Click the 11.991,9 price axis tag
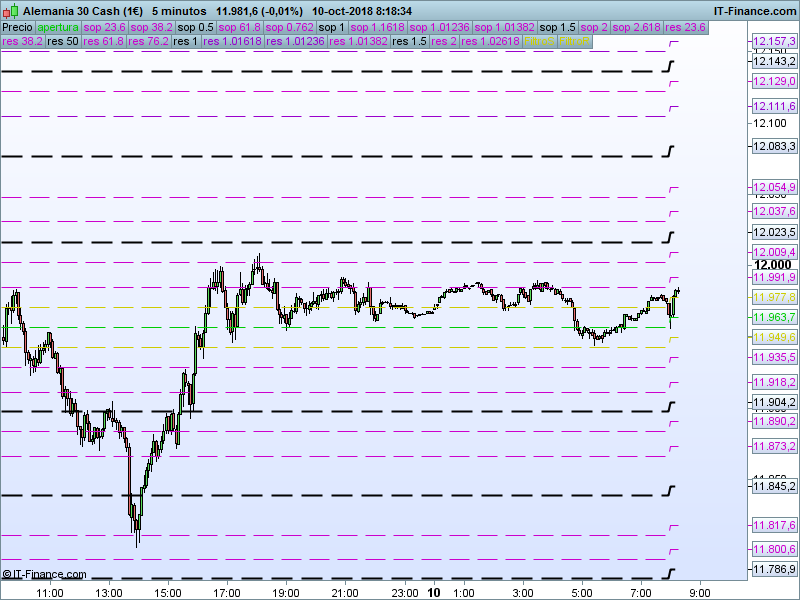Image resolution: width=800 pixels, height=600 pixels. (774, 277)
